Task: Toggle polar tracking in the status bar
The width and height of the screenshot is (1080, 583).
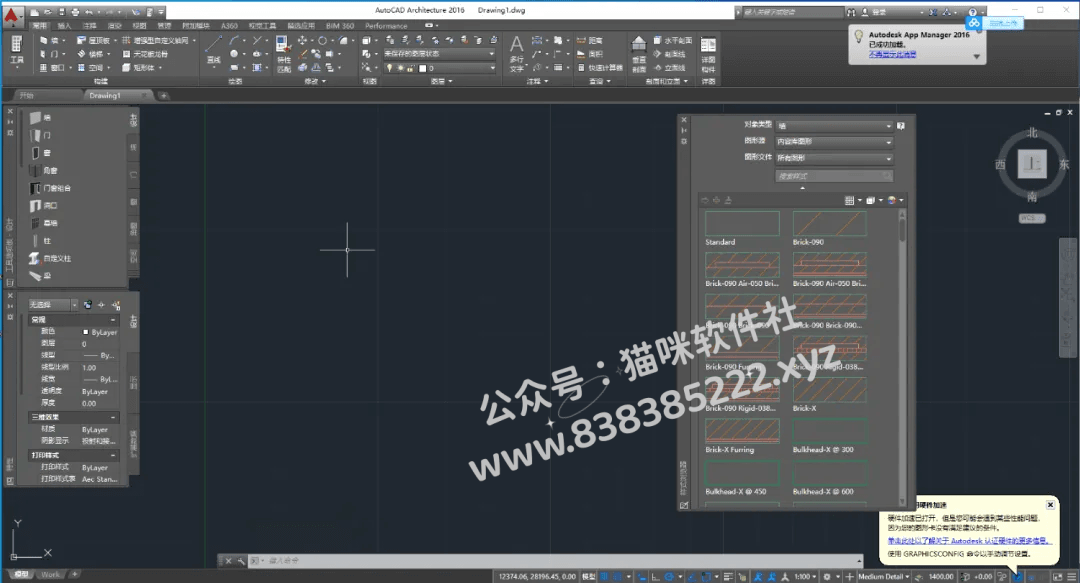Action: 668,577
